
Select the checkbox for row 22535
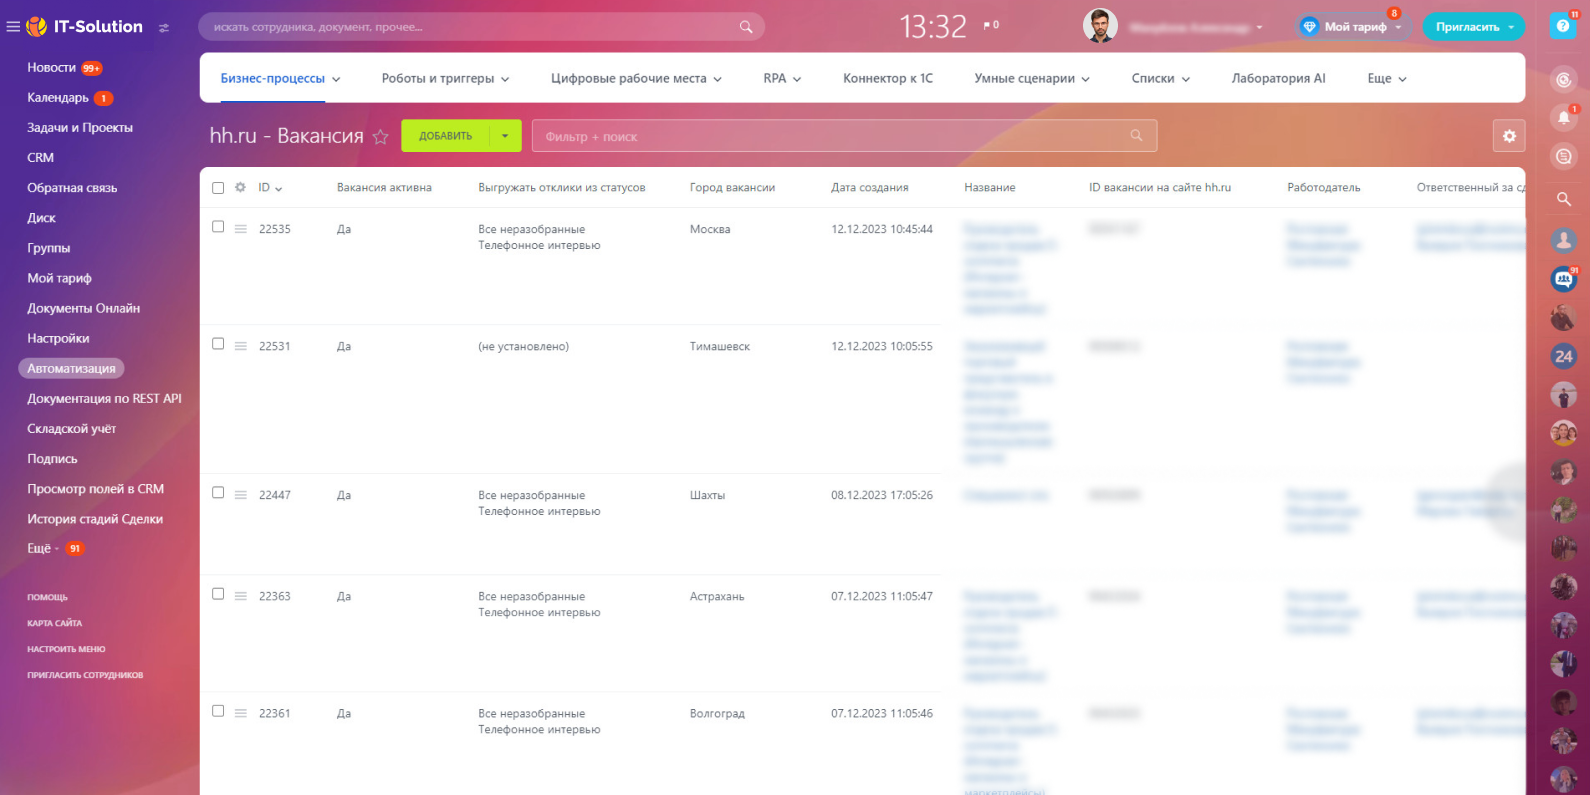point(218,227)
